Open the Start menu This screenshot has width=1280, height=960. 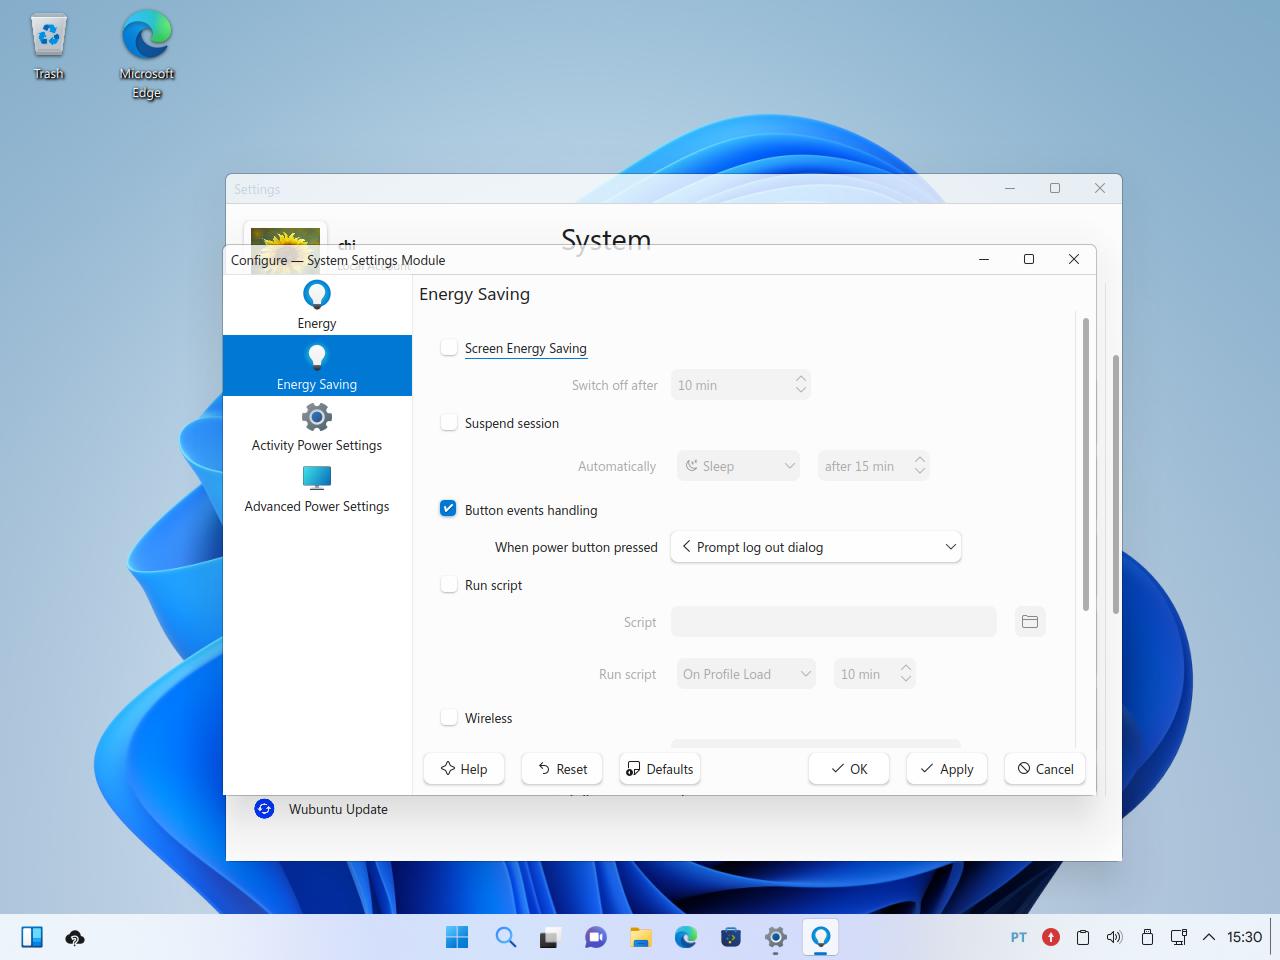click(x=457, y=937)
